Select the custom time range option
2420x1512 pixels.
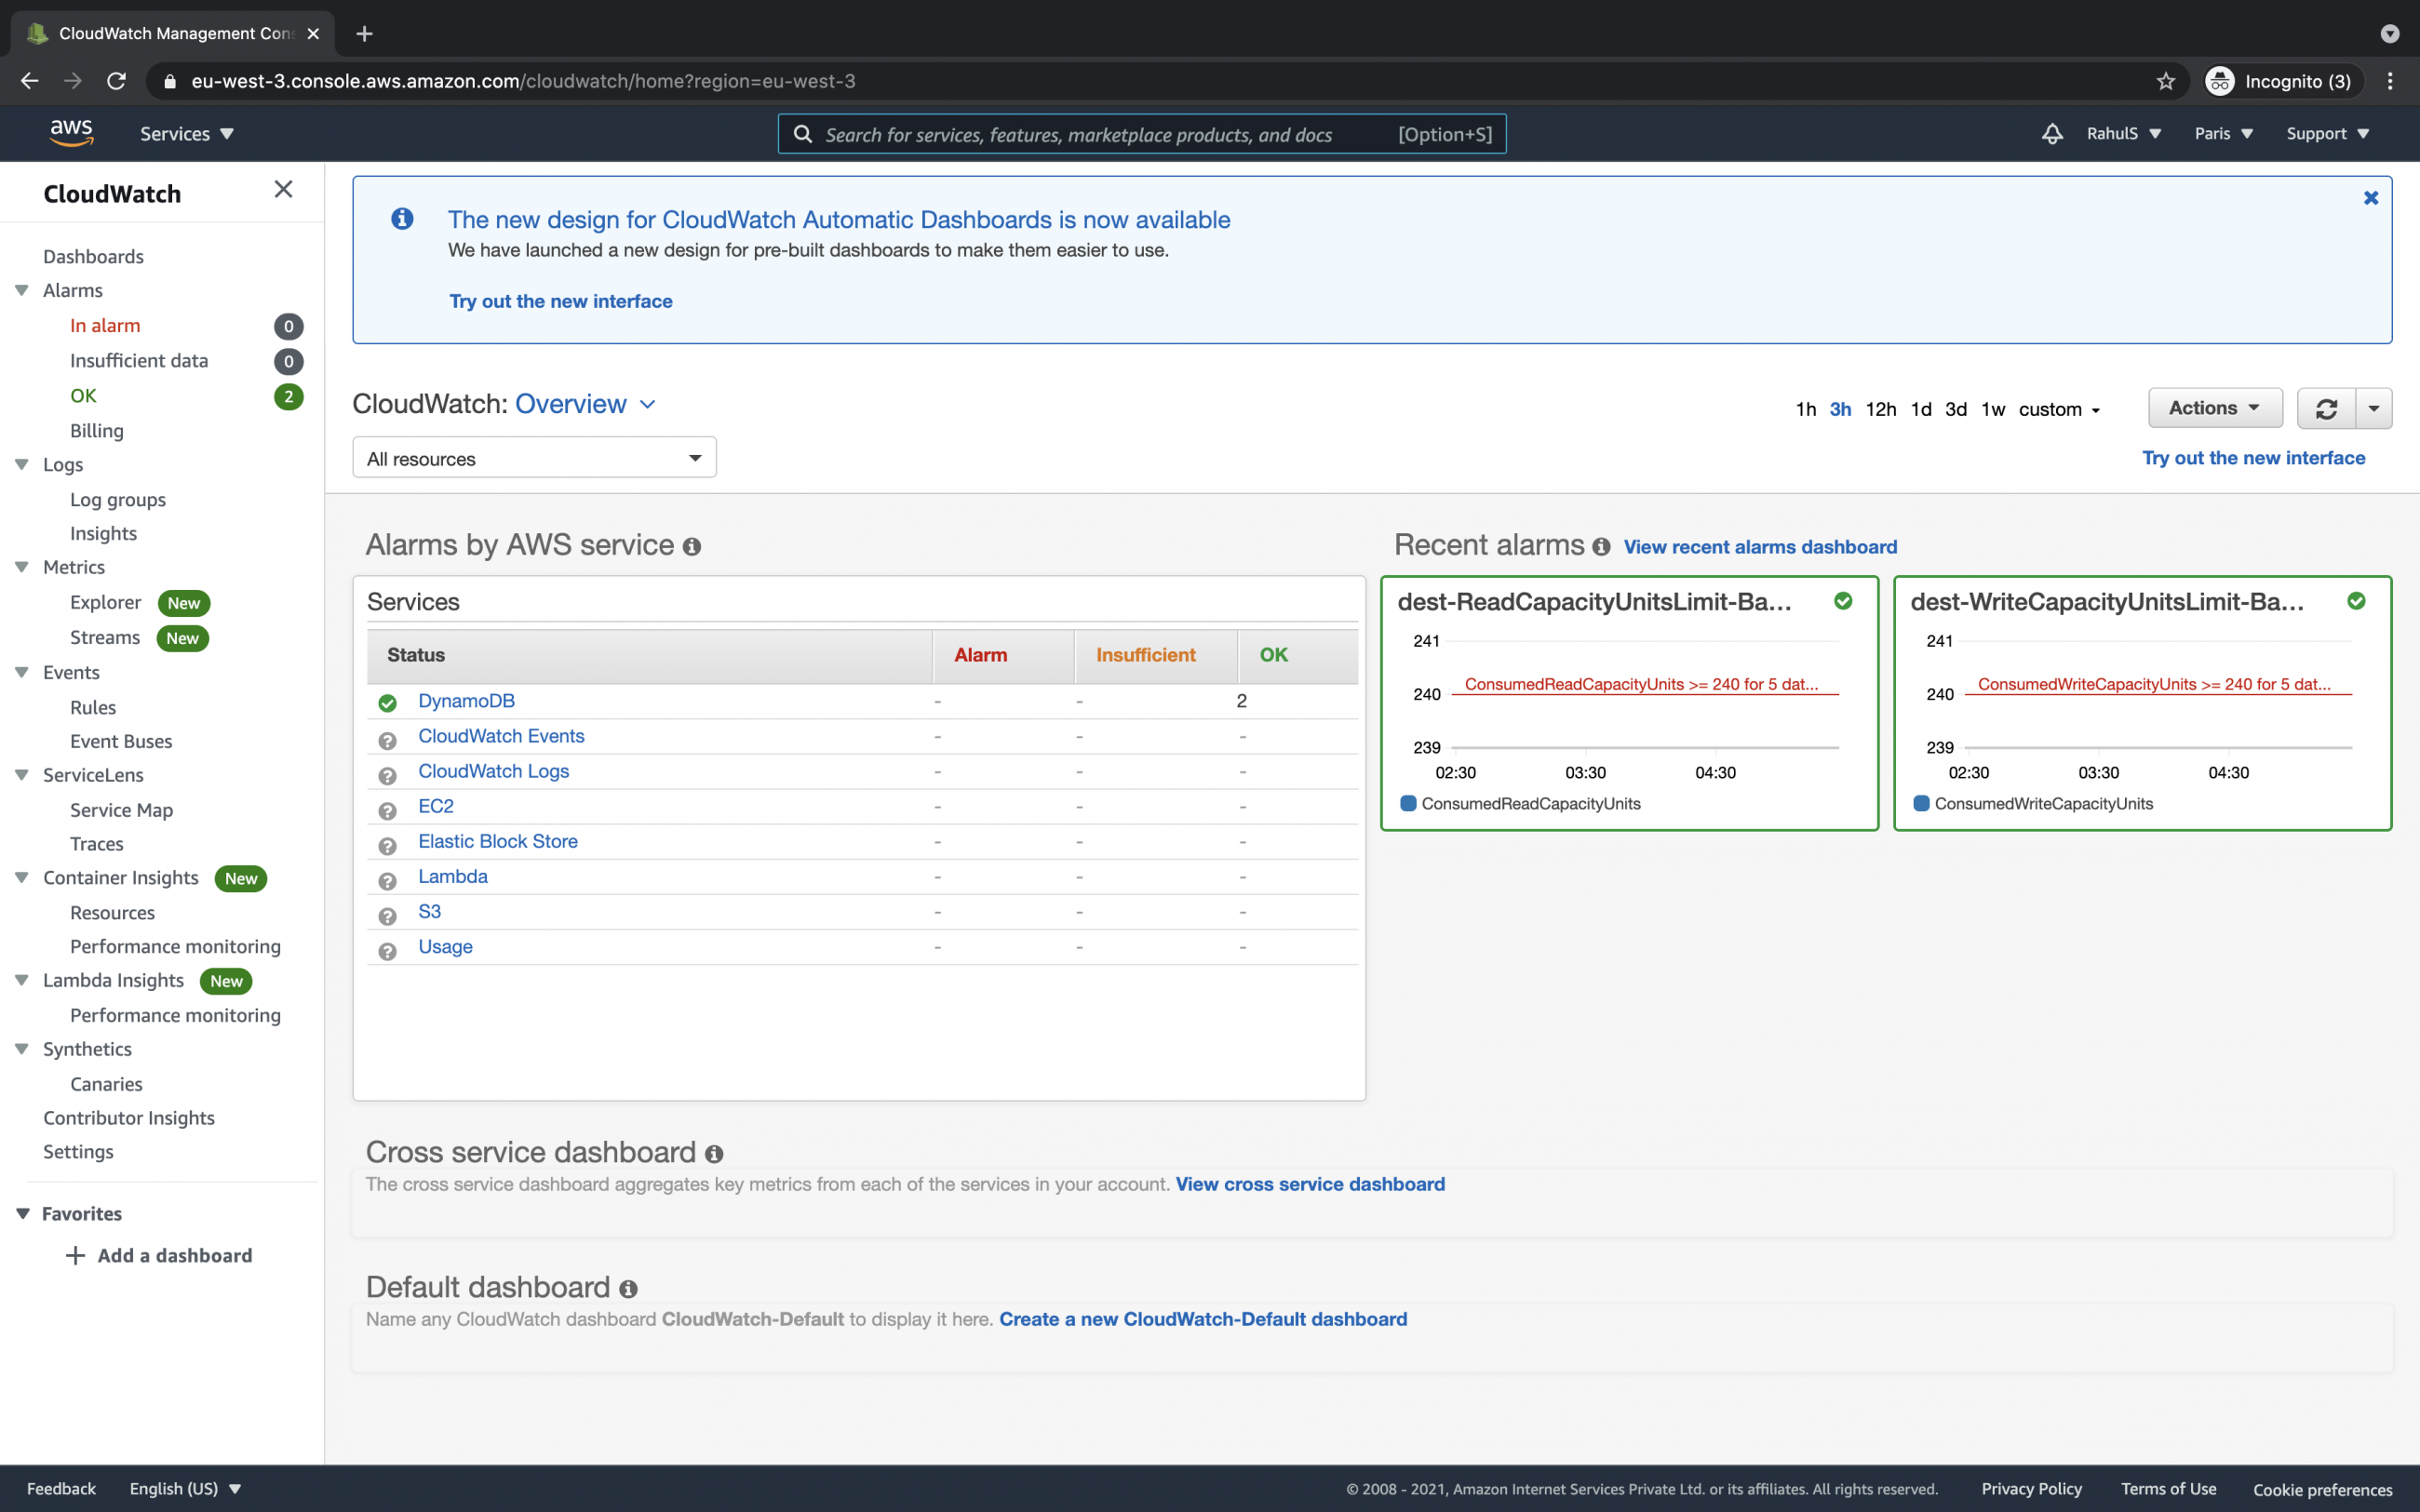click(2052, 409)
